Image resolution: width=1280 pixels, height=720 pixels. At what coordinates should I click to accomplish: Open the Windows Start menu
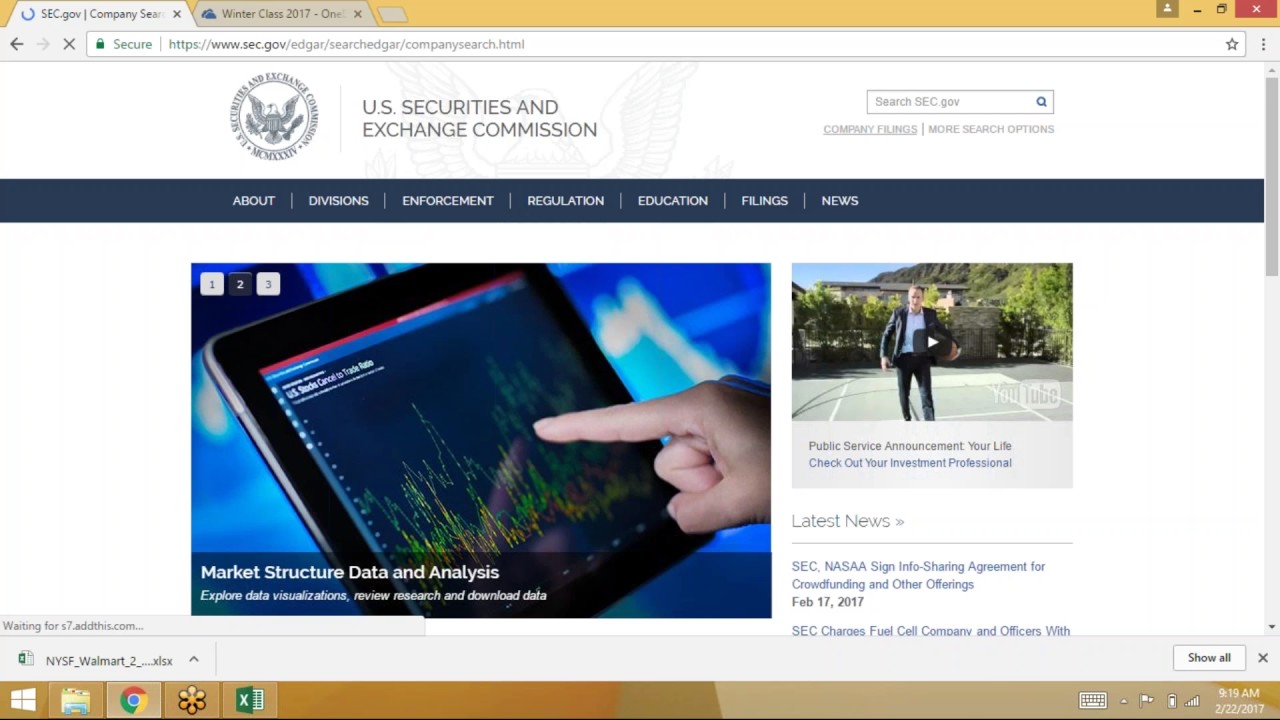tap(23, 700)
